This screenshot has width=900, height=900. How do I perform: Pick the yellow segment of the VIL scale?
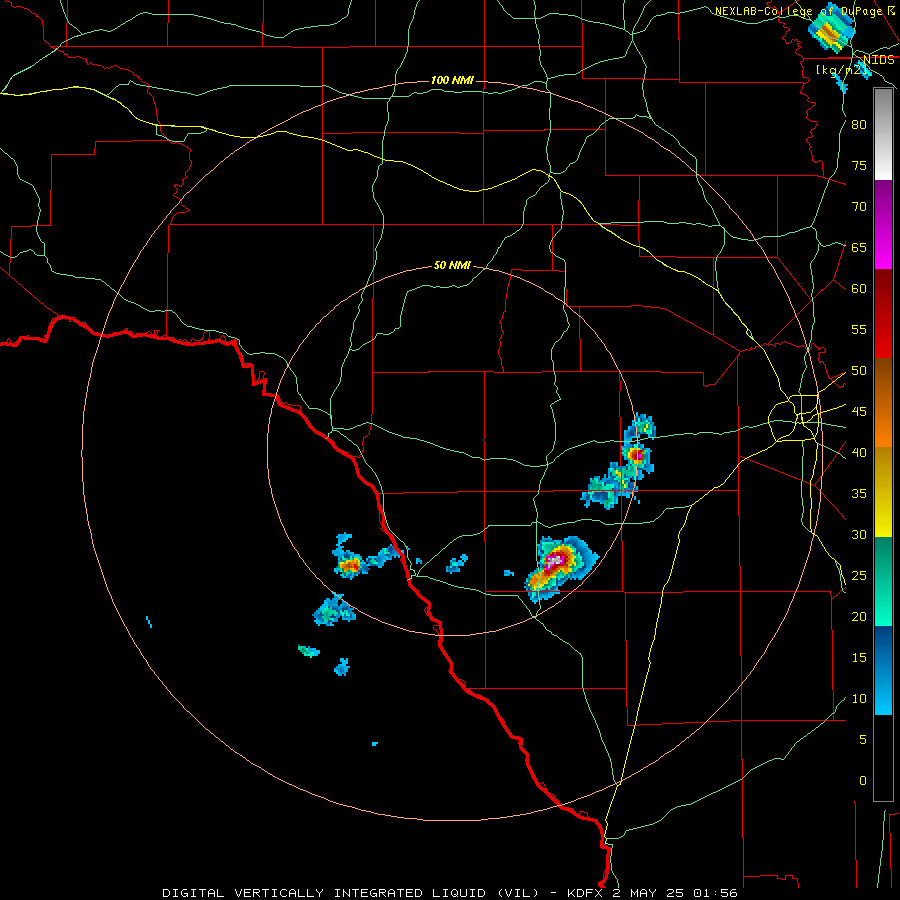[883, 492]
